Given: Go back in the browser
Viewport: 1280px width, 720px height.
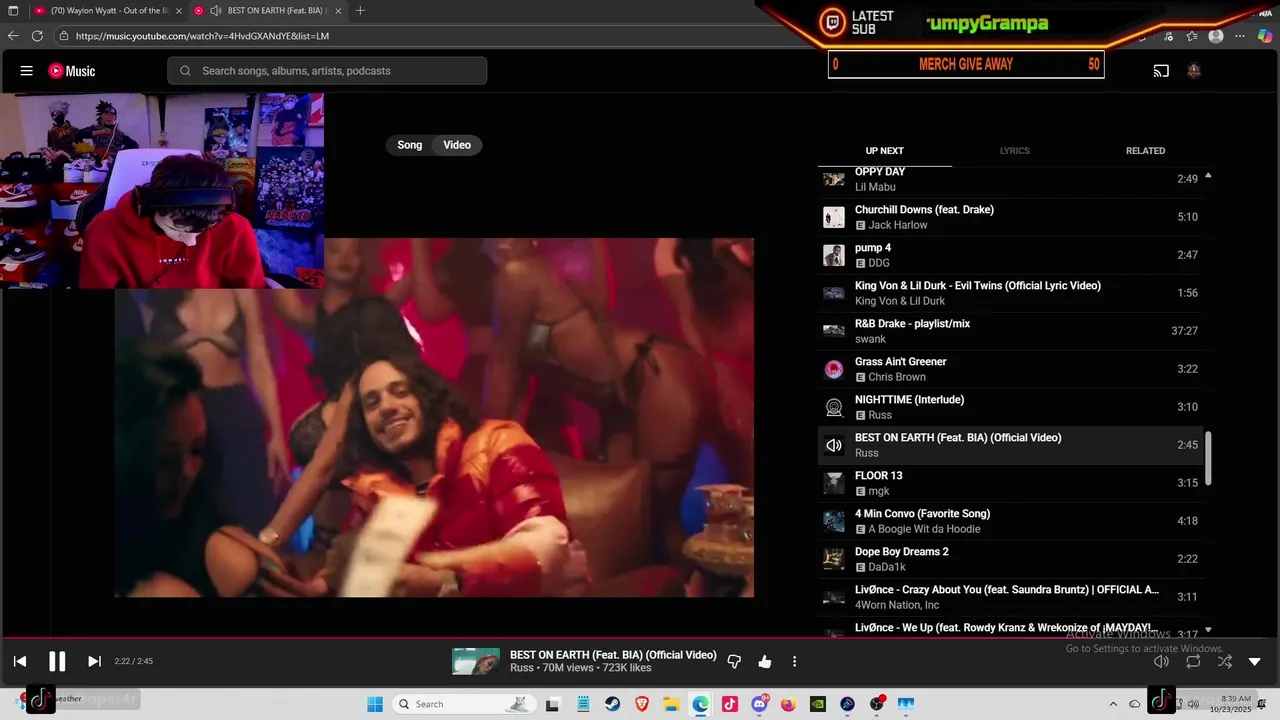Looking at the screenshot, I should (x=13, y=36).
